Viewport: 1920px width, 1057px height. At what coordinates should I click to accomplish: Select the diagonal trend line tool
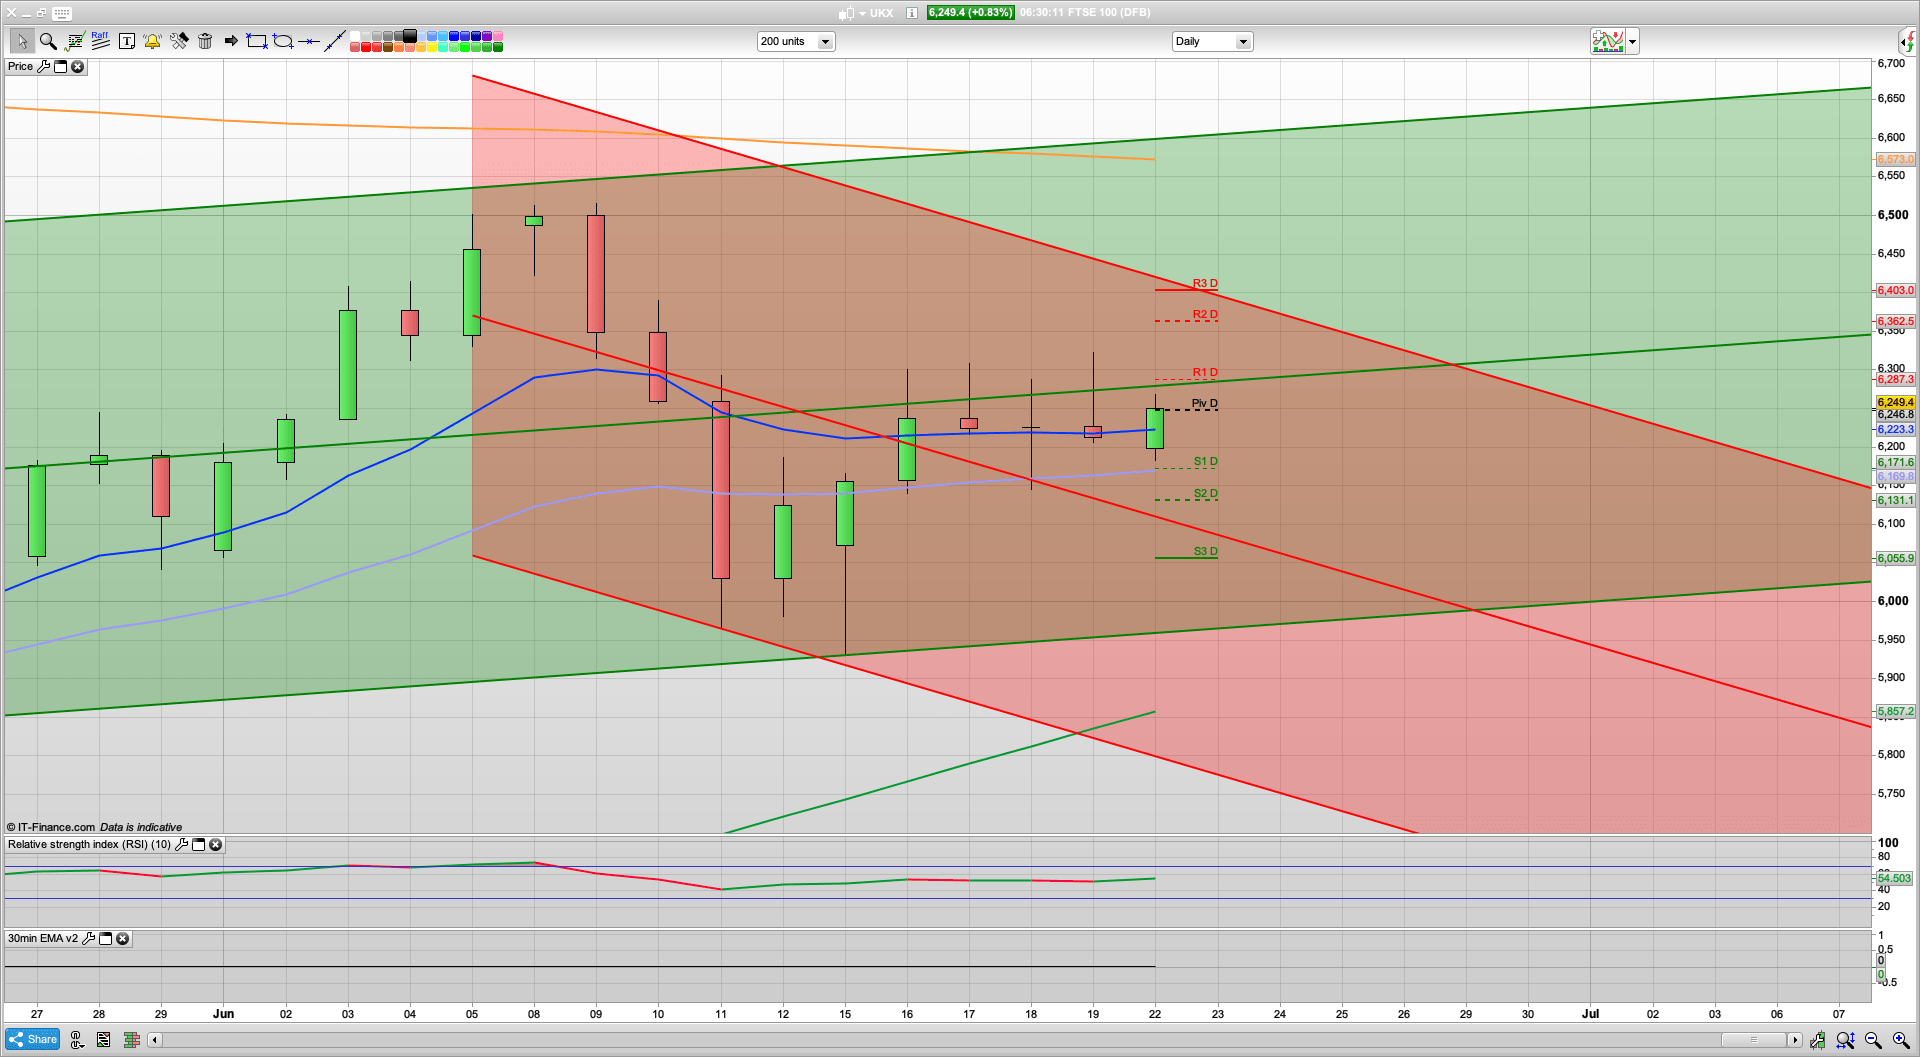335,41
